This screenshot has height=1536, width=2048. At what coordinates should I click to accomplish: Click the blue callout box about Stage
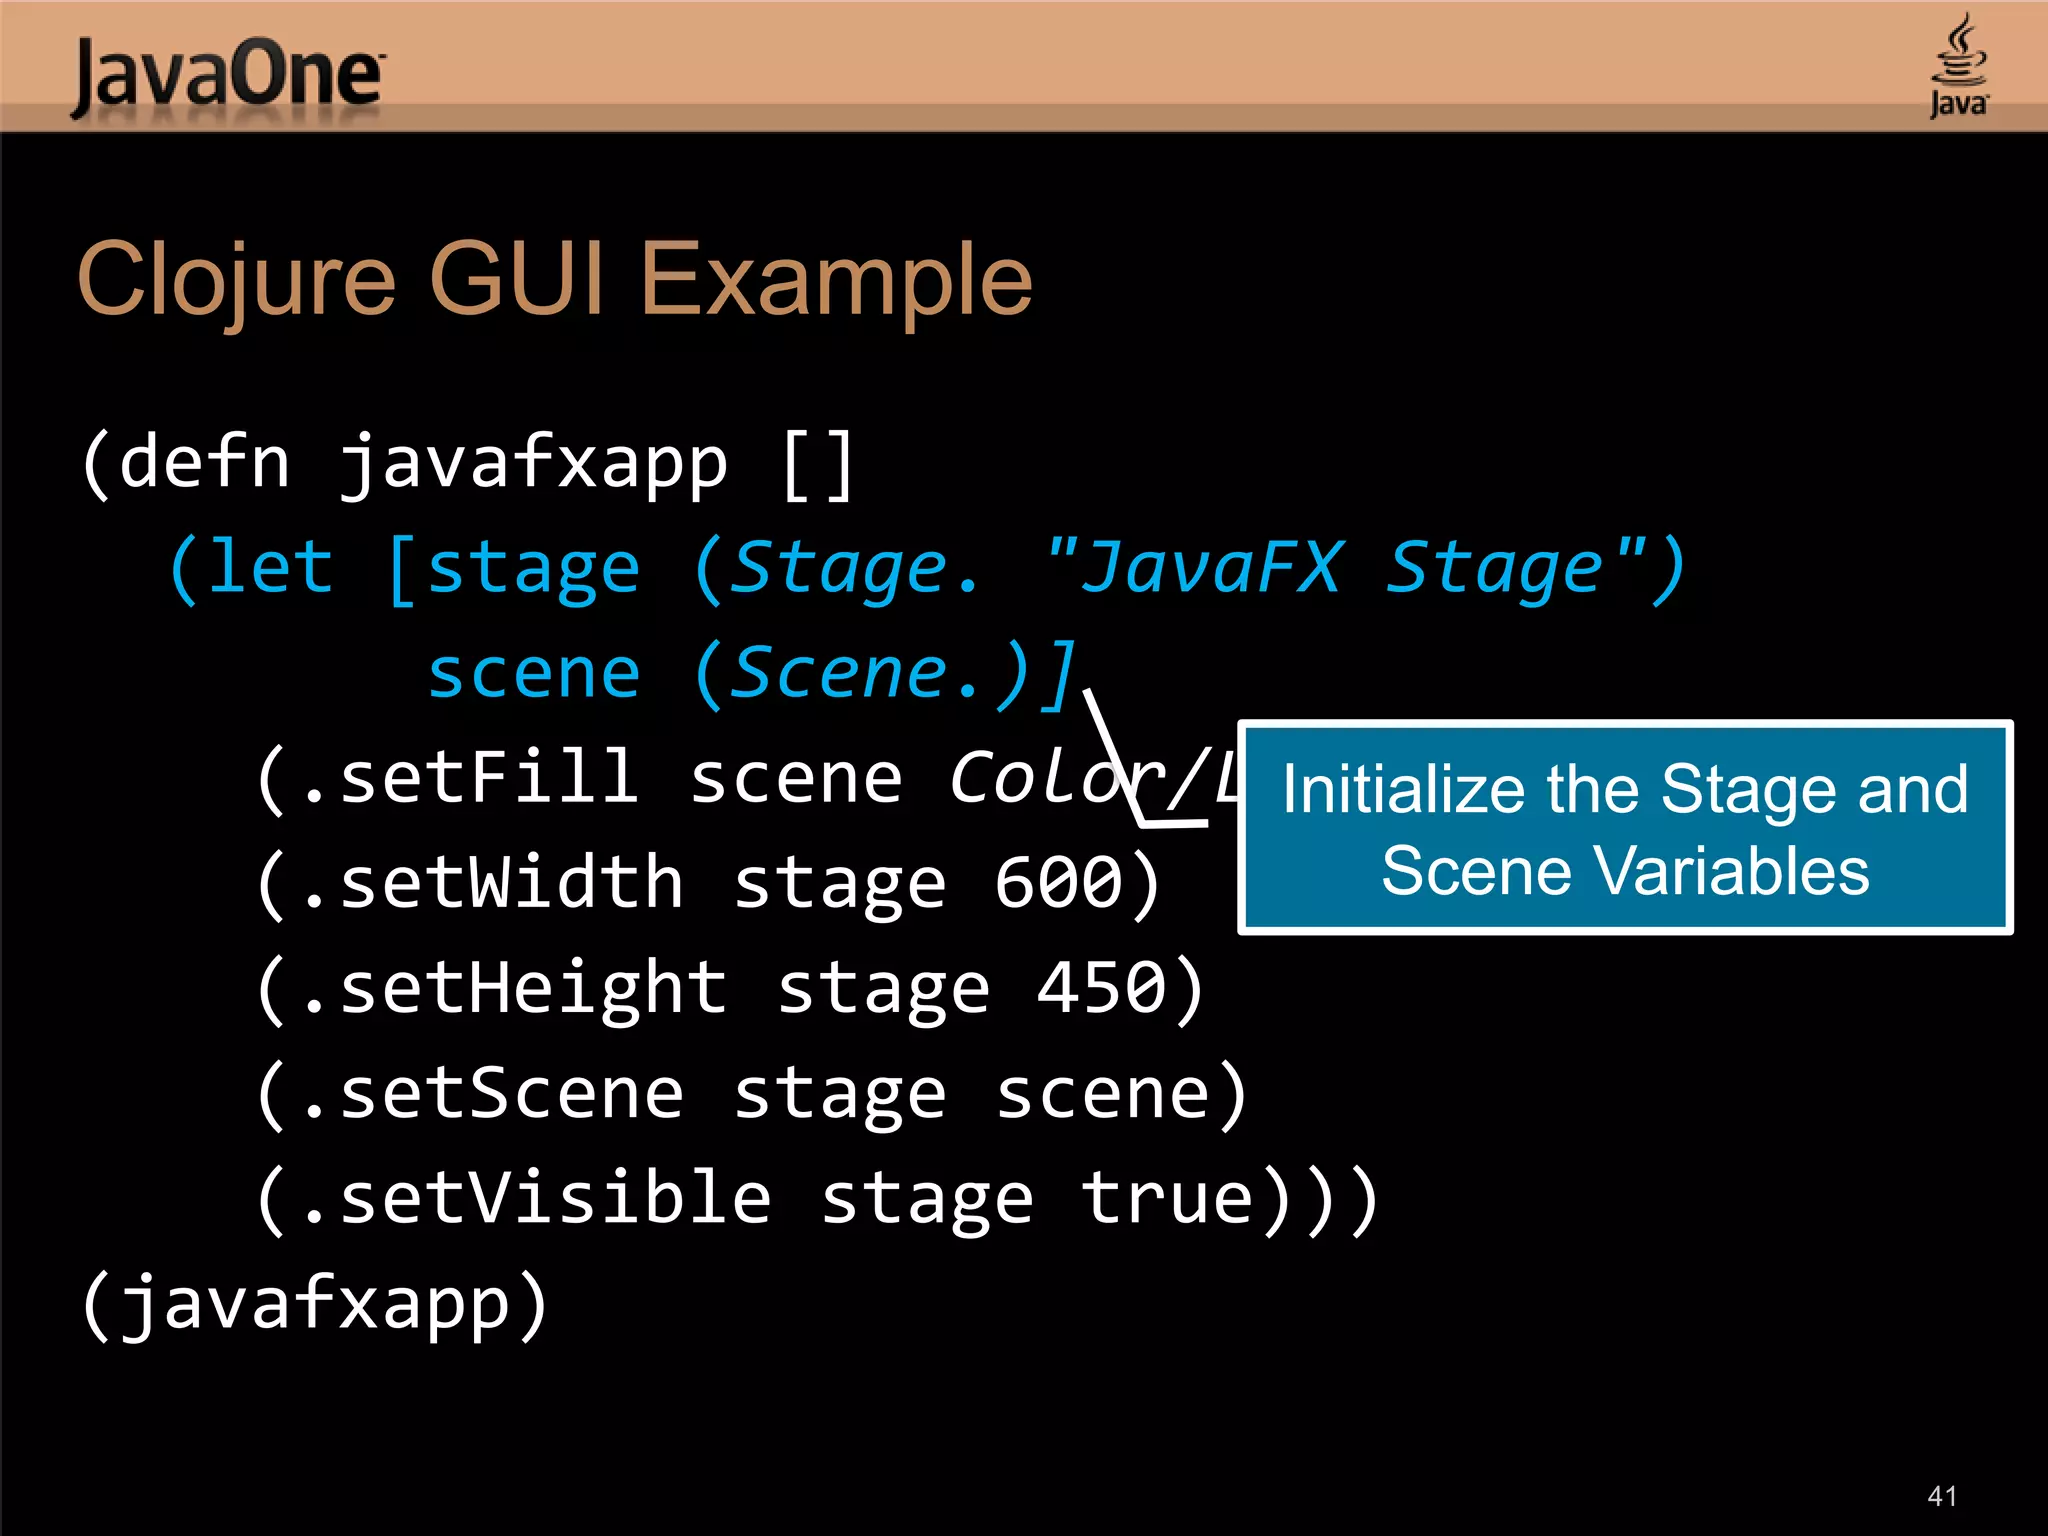1625,828
